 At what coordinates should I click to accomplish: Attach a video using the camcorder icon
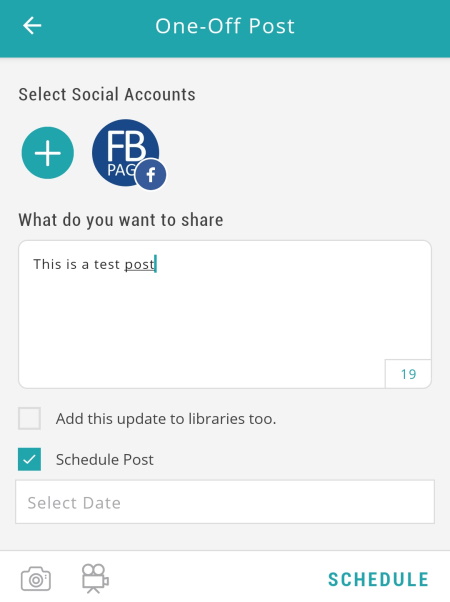95,578
